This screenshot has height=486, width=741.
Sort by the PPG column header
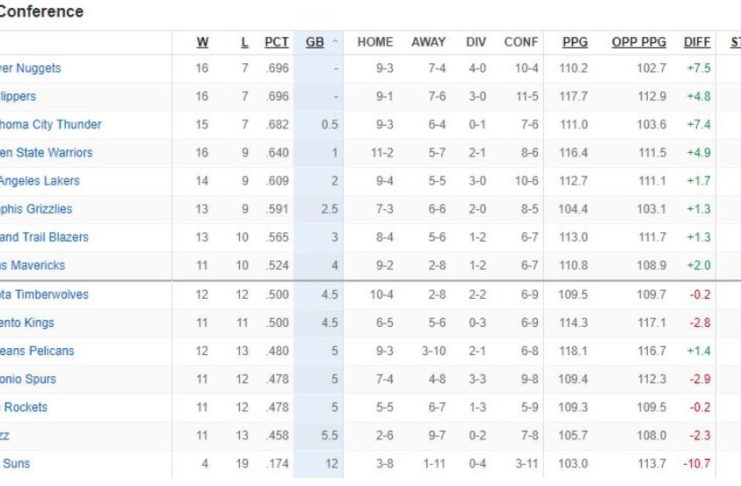(575, 42)
